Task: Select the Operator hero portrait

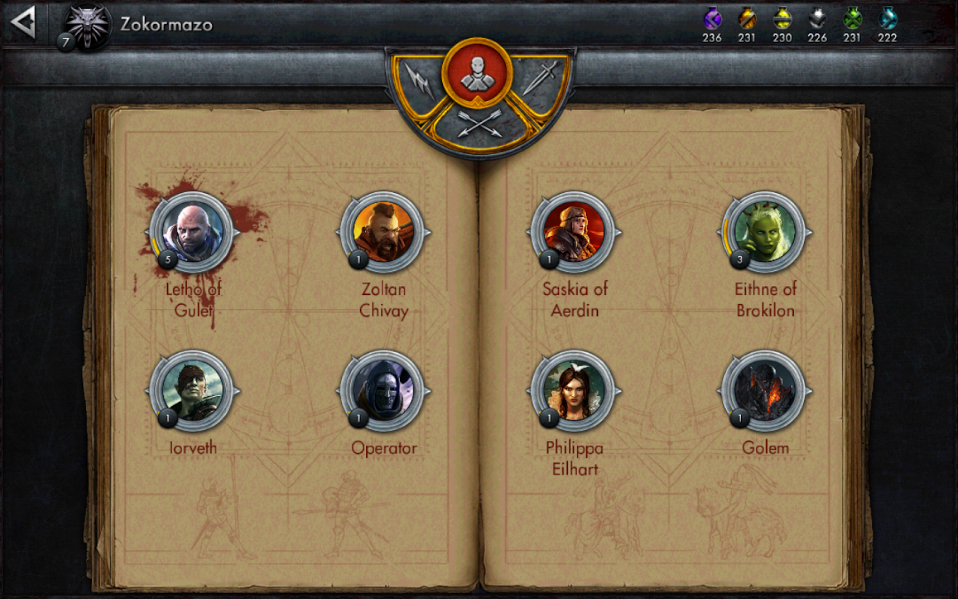Action: [383, 391]
